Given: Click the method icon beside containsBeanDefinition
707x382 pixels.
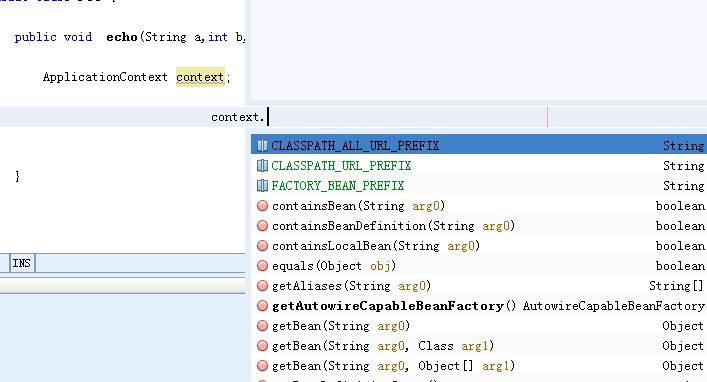Looking at the screenshot, I should [x=262, y=226].
